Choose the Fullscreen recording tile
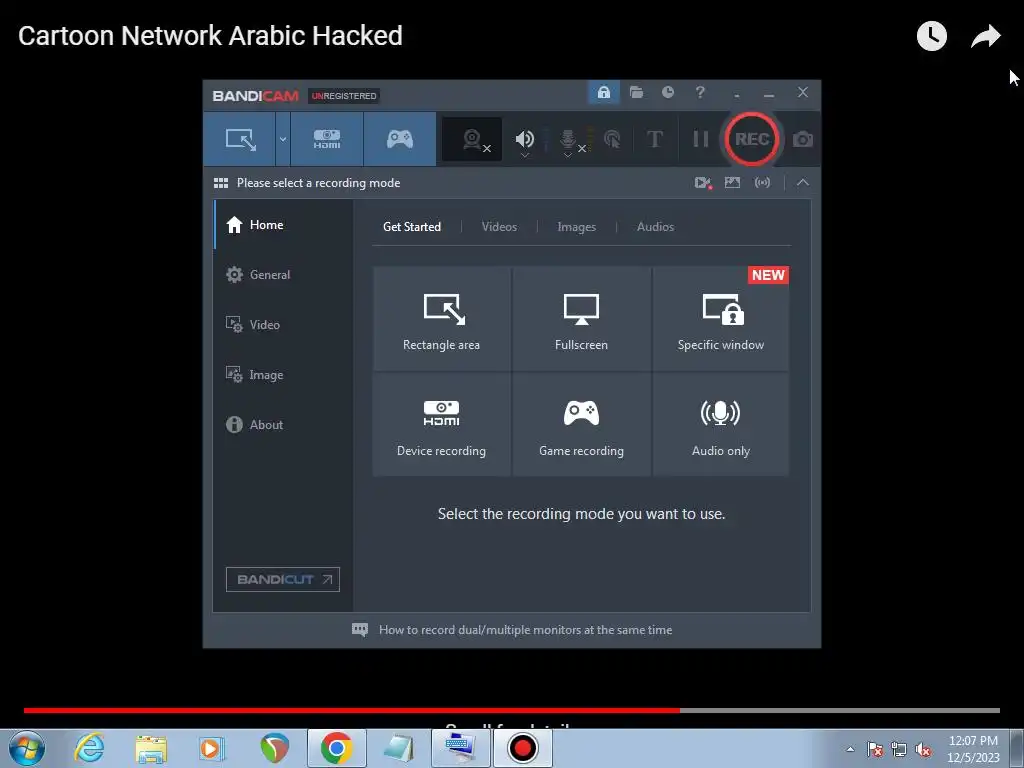Image resolution: width=1024 pixels, height=768 pixels. (581, 319)
